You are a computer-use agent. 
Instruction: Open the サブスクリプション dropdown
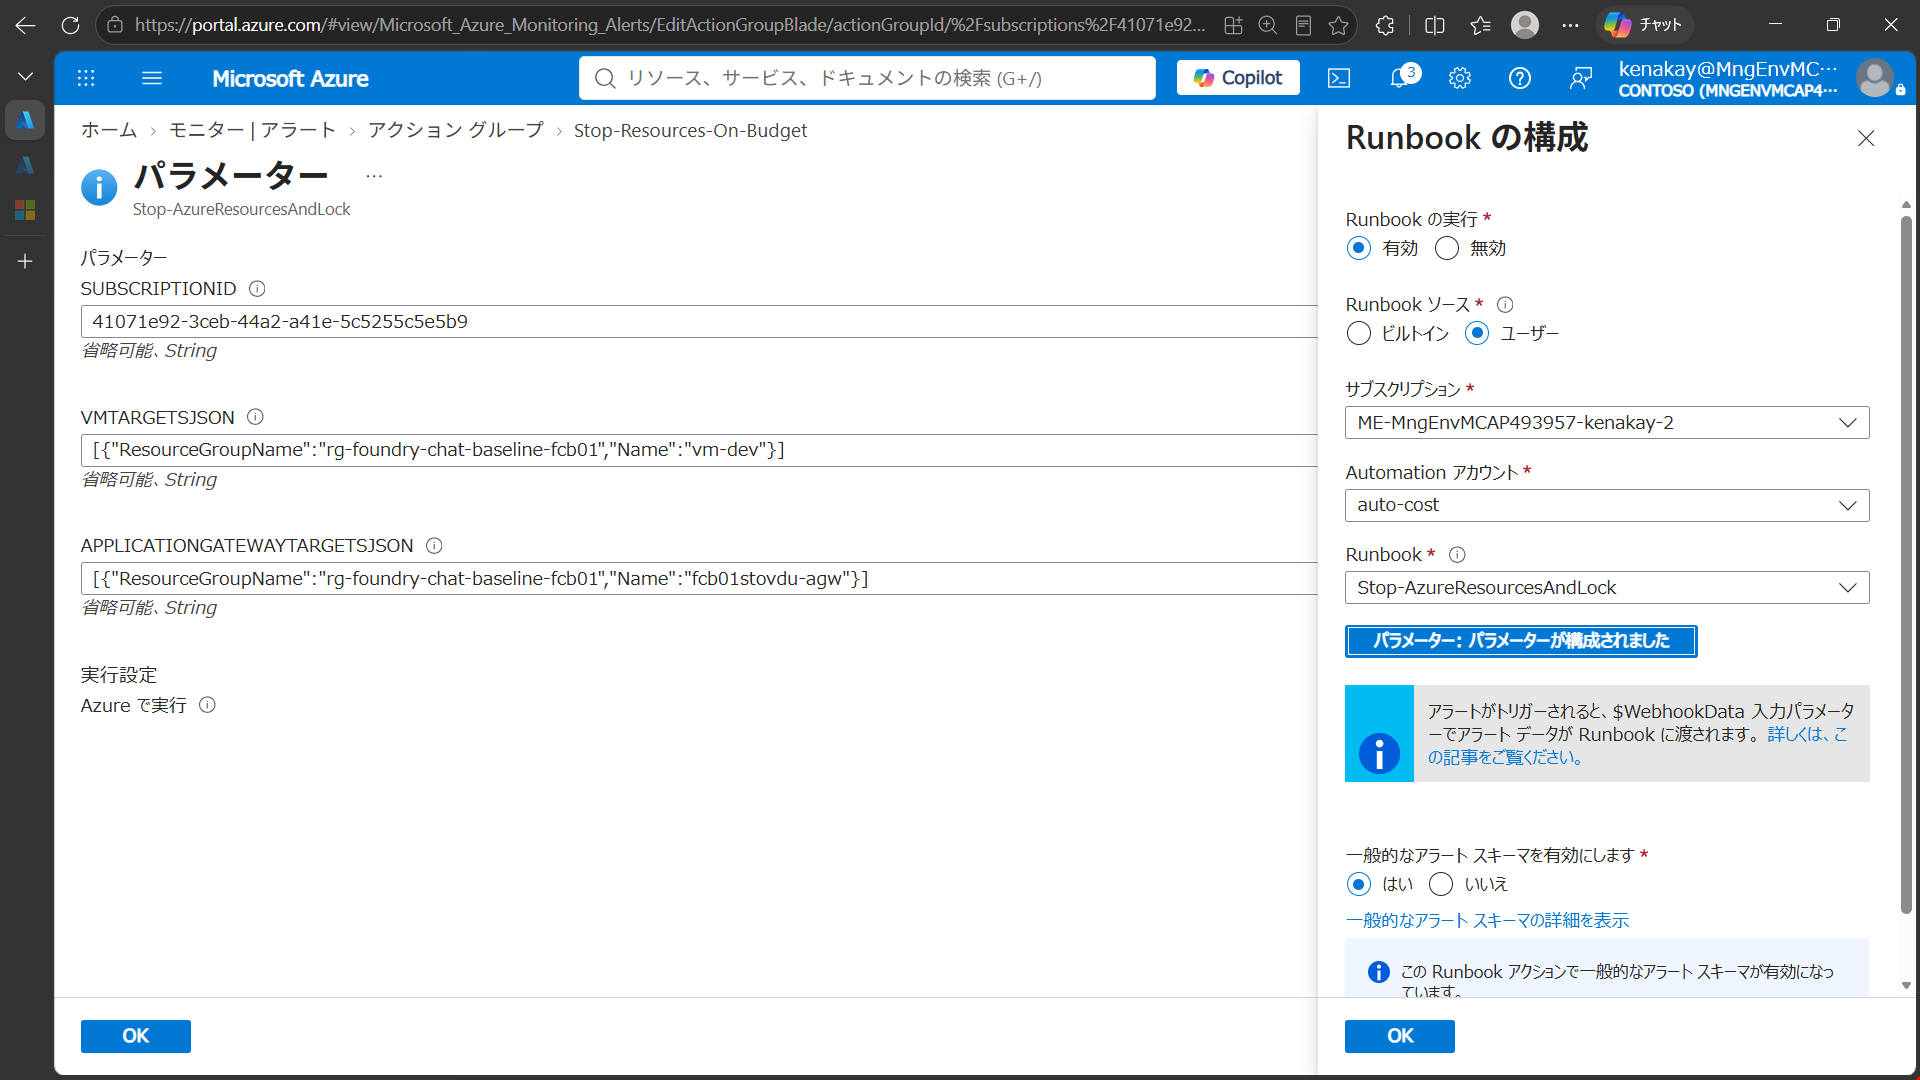pos(1607,423)
